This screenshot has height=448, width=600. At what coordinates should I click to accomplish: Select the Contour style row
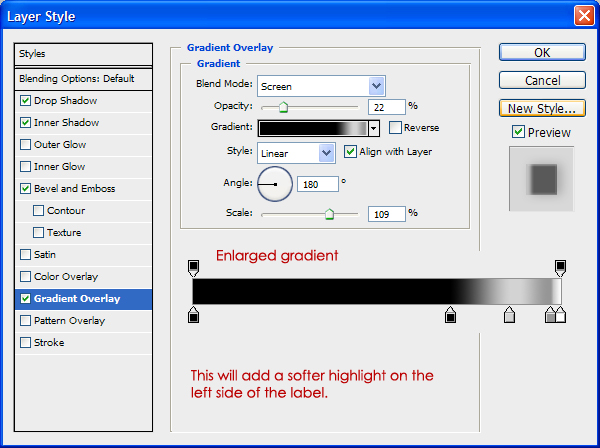pyautogui.click(x=83, y=211)
